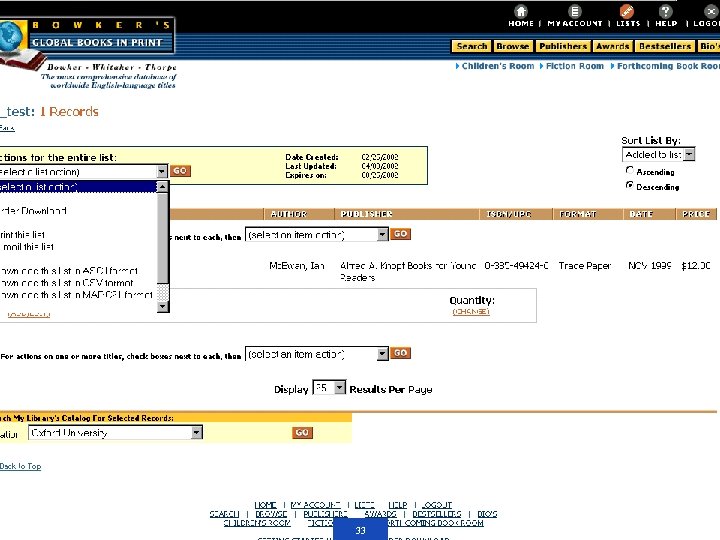The image size is (720, 540).
Task: Sort by the AUTHOR column header
Action: point(288,214)
